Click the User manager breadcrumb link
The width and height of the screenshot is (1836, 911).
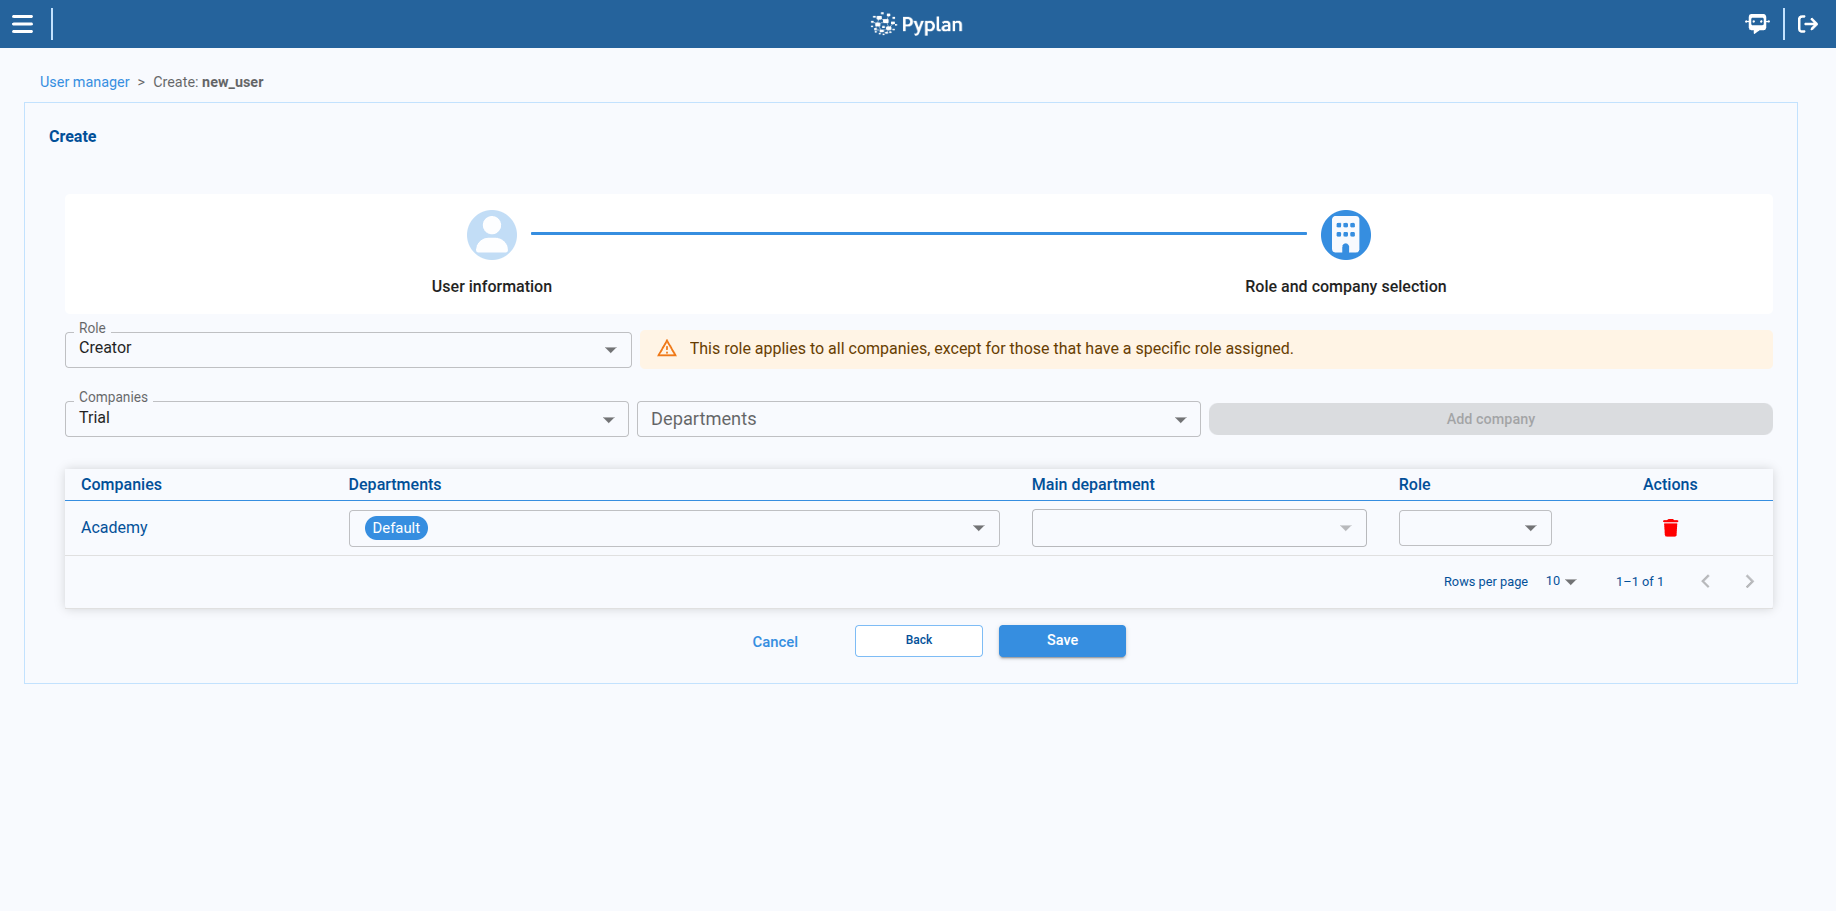point(85,82)
